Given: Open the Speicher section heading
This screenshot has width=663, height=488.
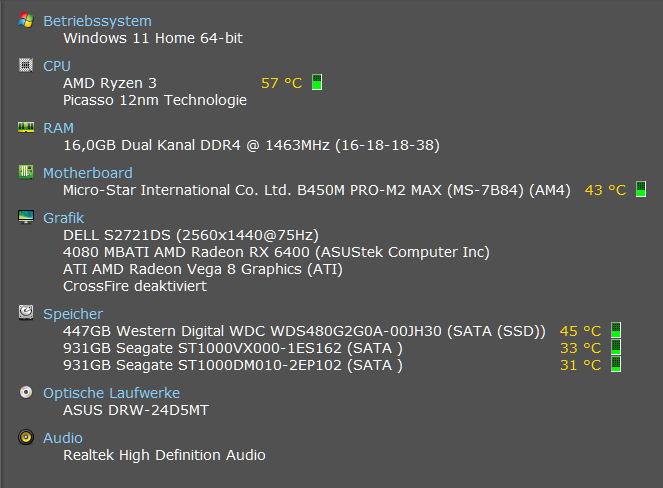Looking at the screenshot, I should coord(72,314).
